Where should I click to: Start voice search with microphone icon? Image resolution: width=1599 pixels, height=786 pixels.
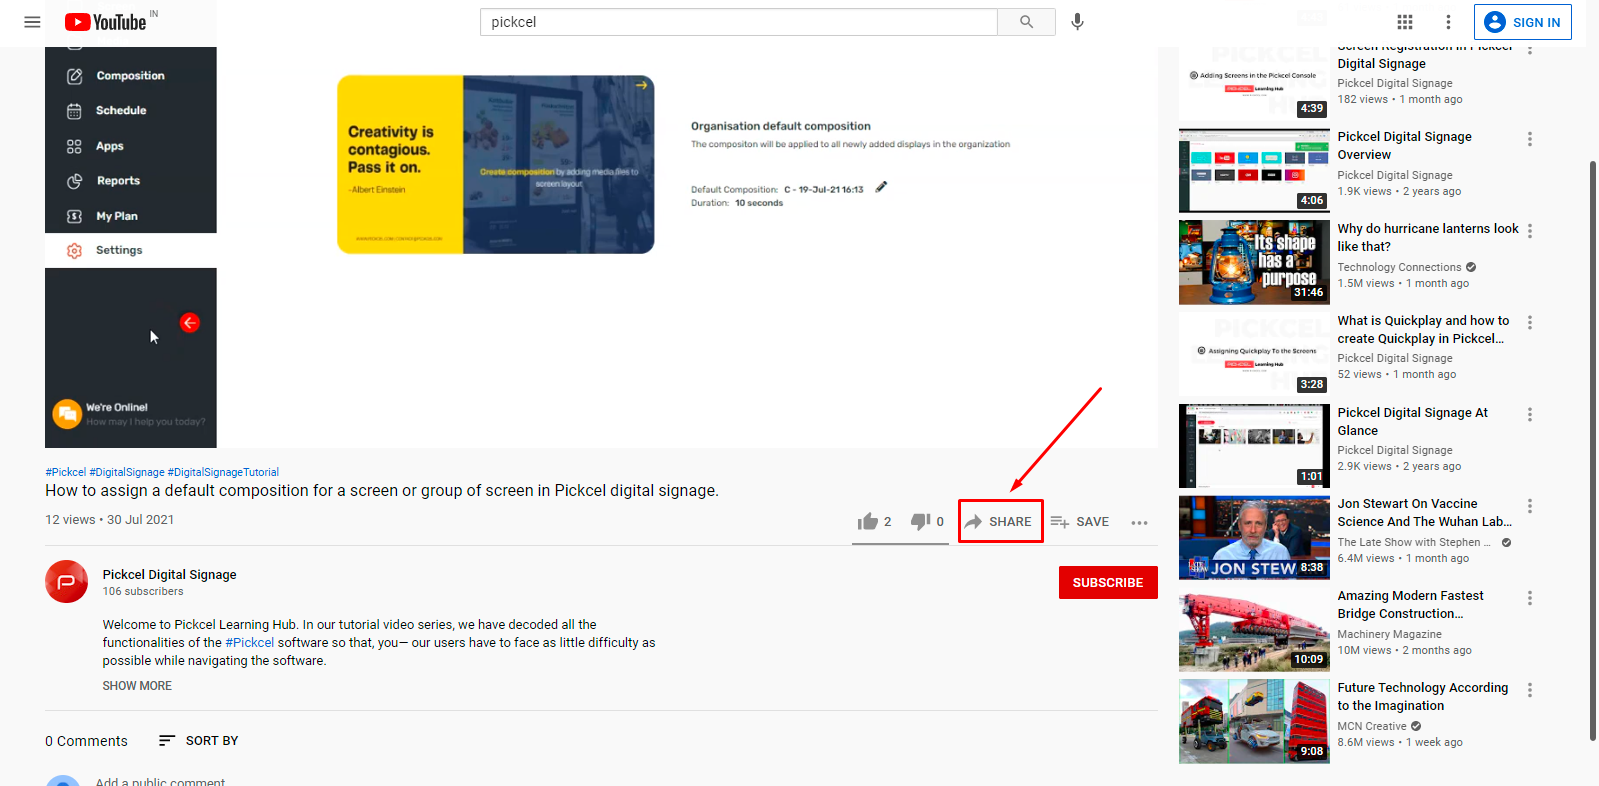pos(1077,22)
